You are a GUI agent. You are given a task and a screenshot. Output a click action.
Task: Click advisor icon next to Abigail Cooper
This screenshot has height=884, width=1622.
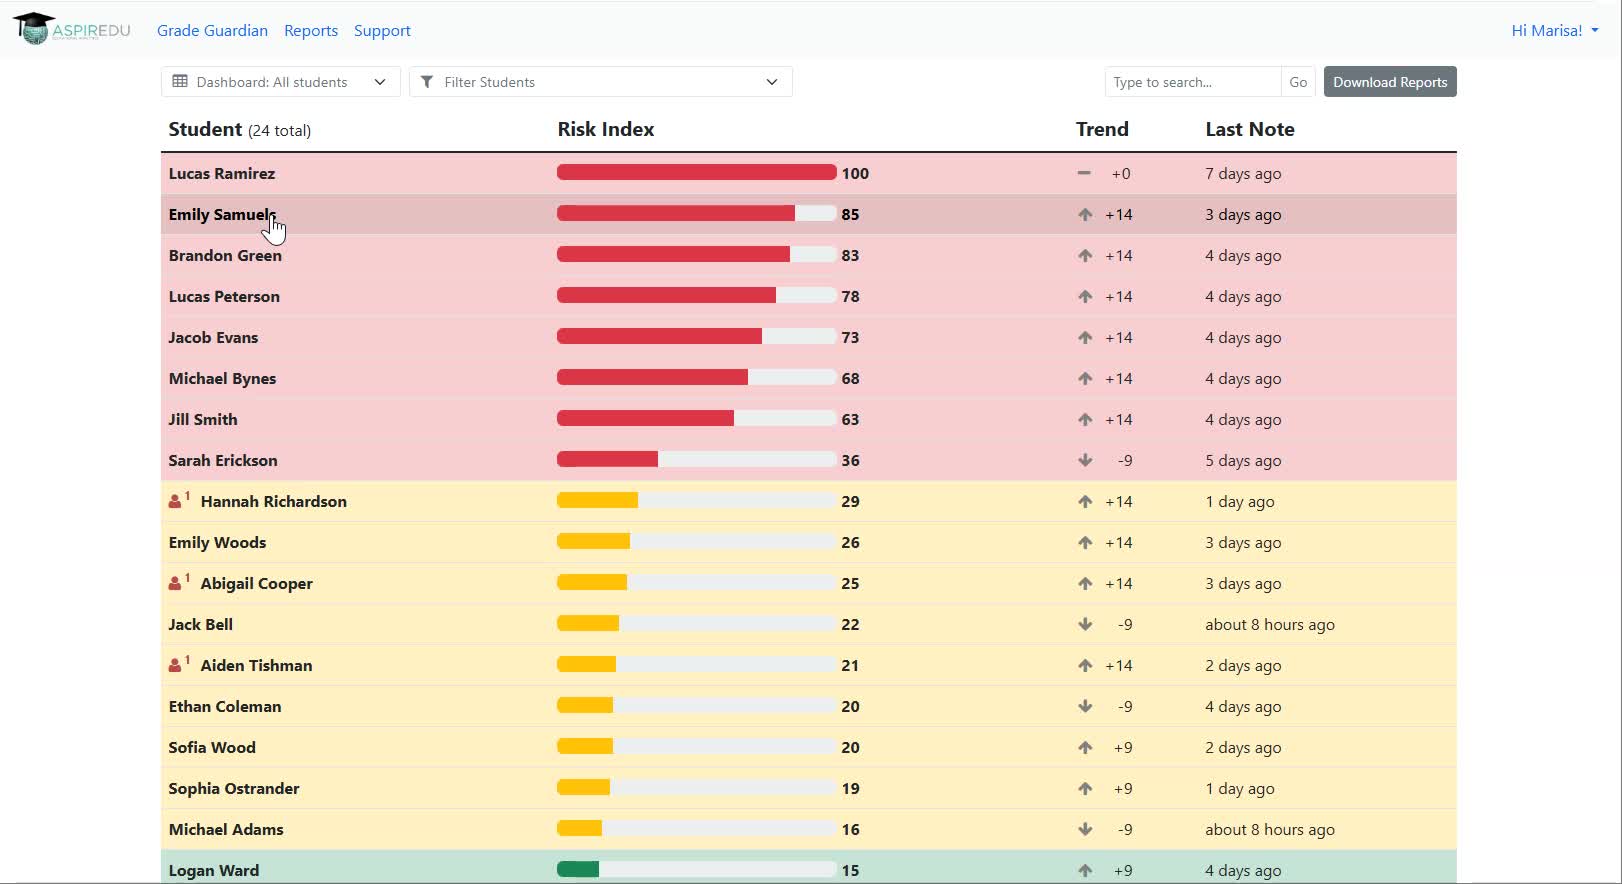pos(176,583)
